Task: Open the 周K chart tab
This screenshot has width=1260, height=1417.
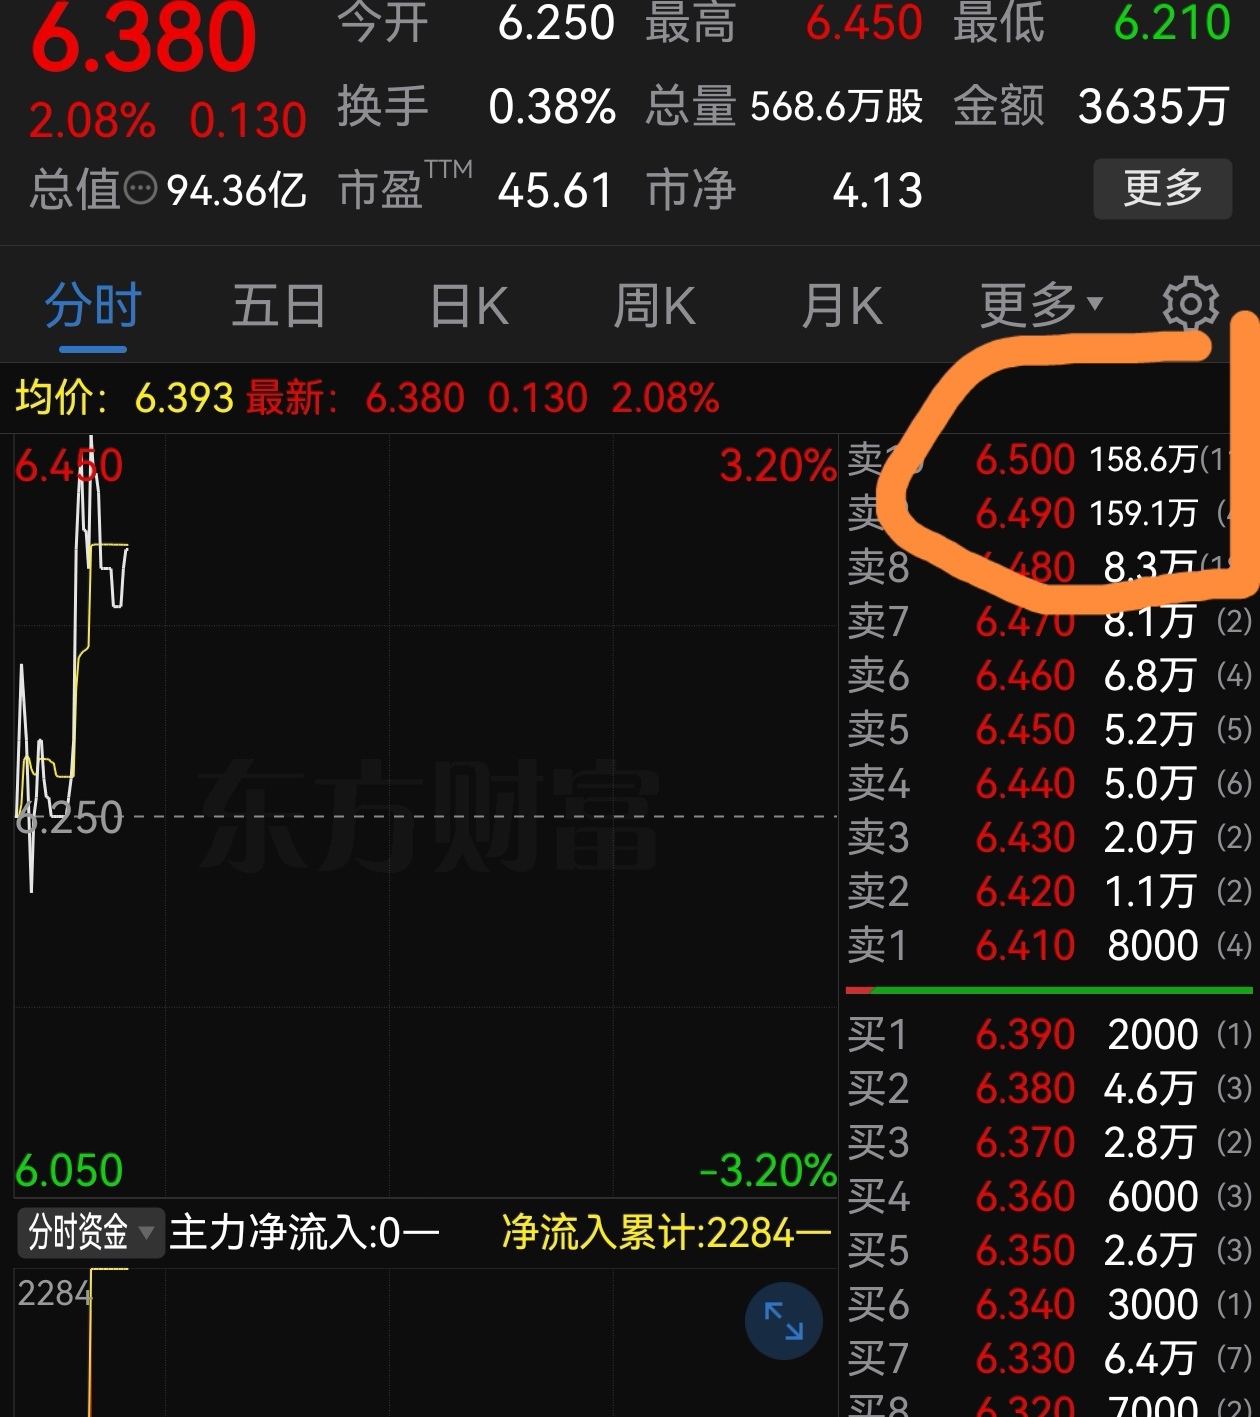Action: click(x=654, y=305)
